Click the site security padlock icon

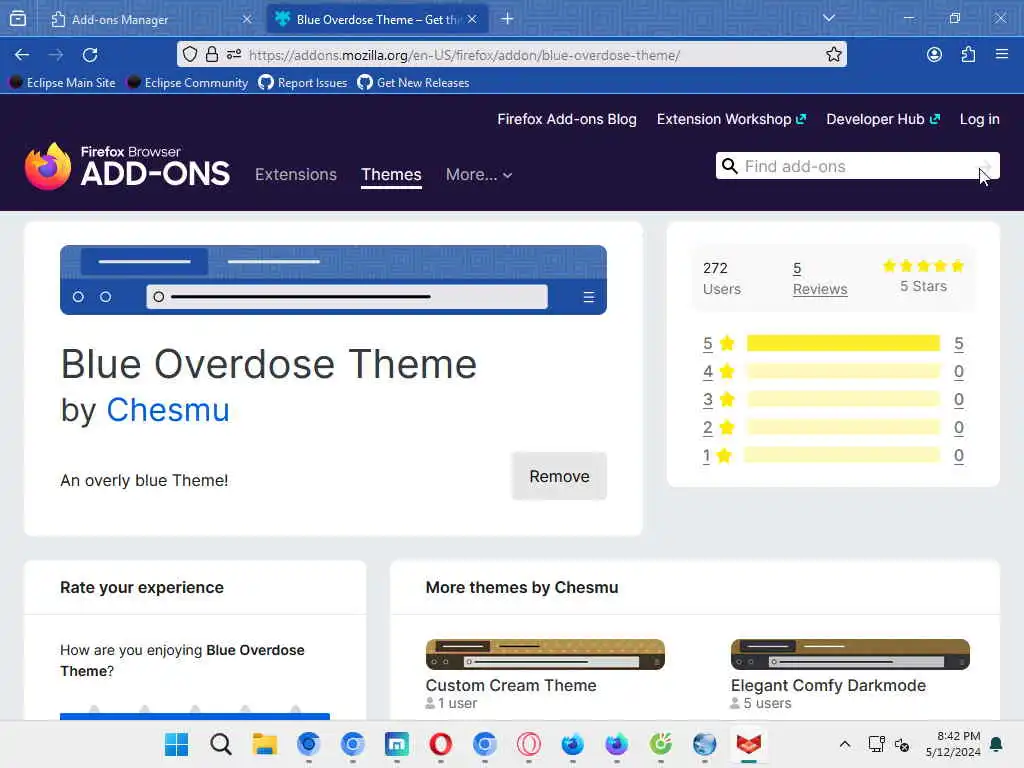tap(212, 55)
